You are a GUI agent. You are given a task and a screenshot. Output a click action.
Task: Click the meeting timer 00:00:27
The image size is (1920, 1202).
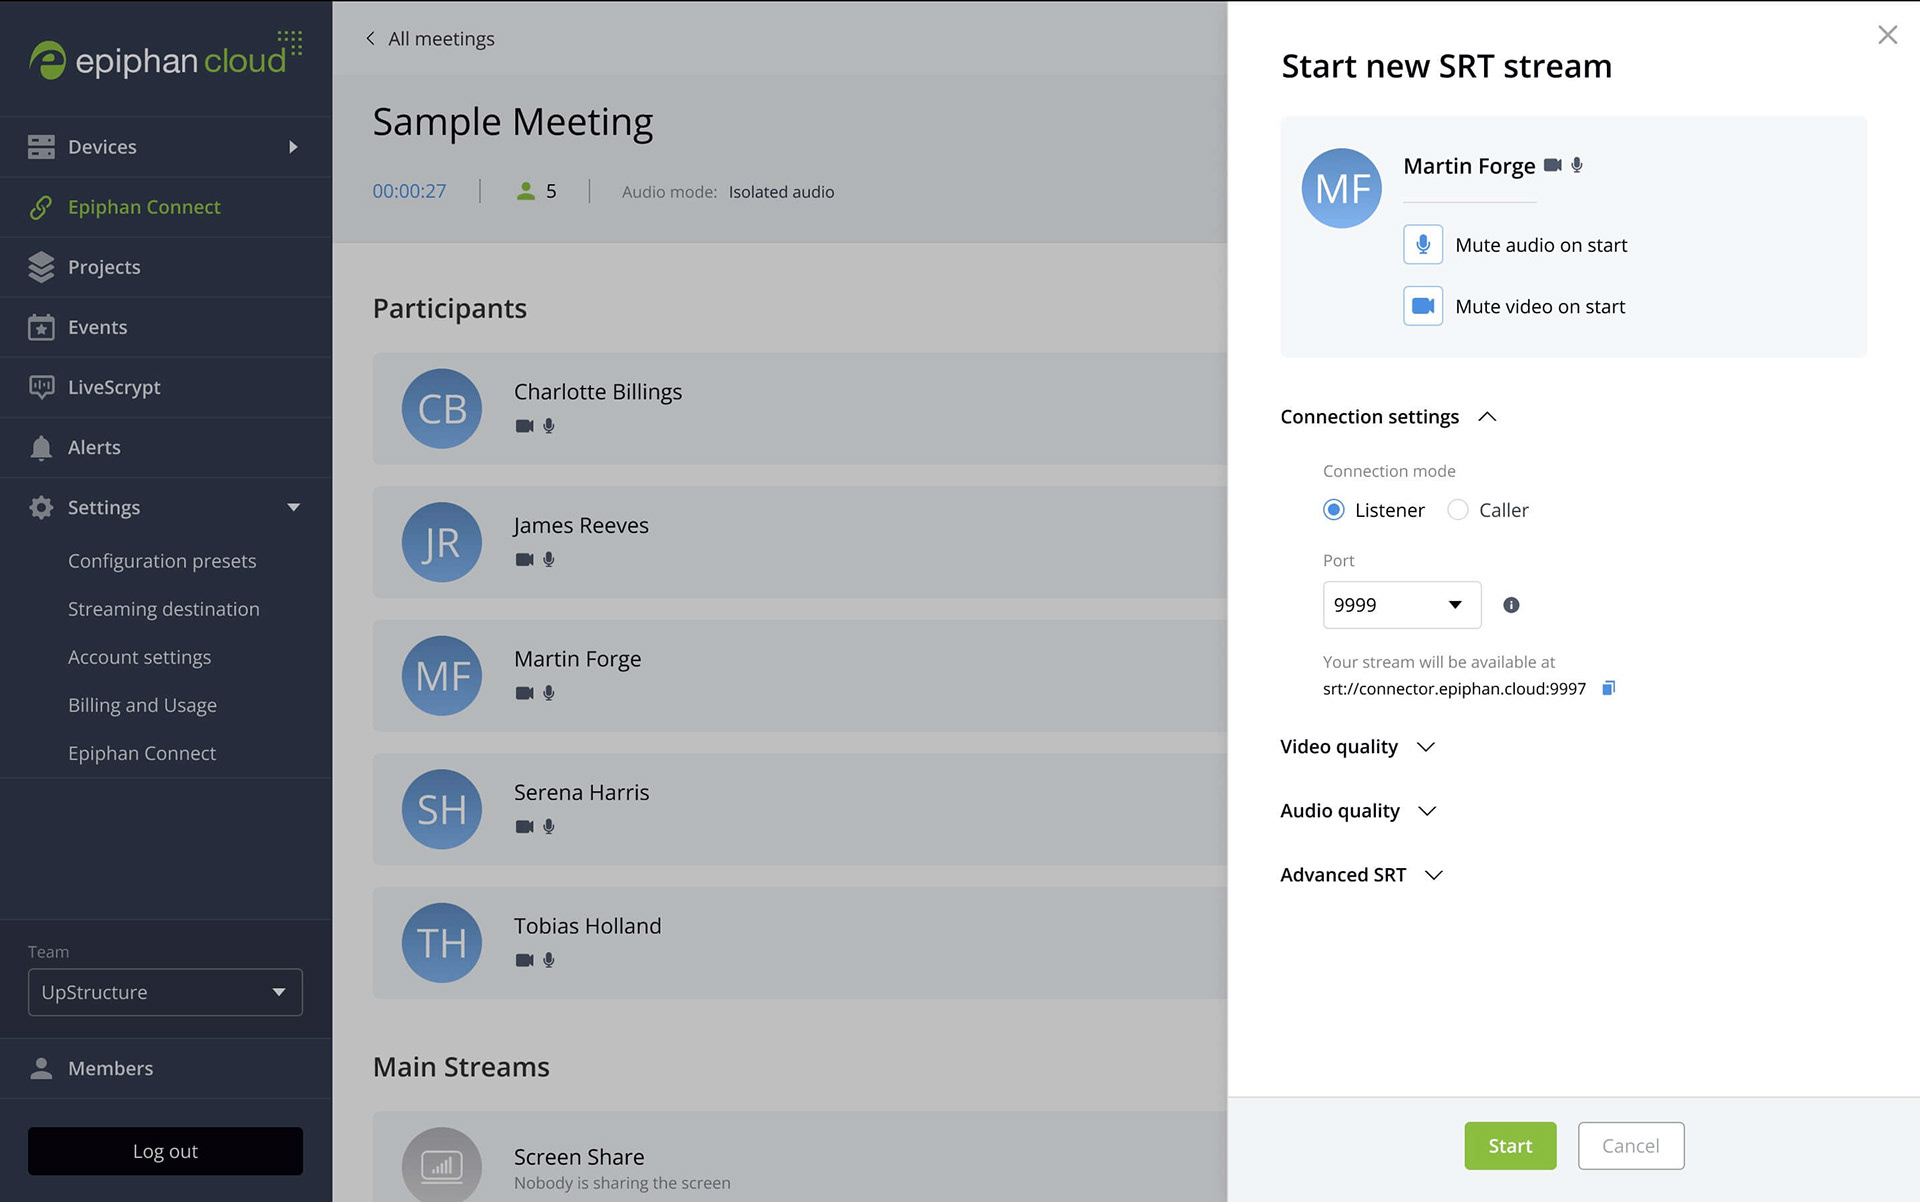(410, 191)
